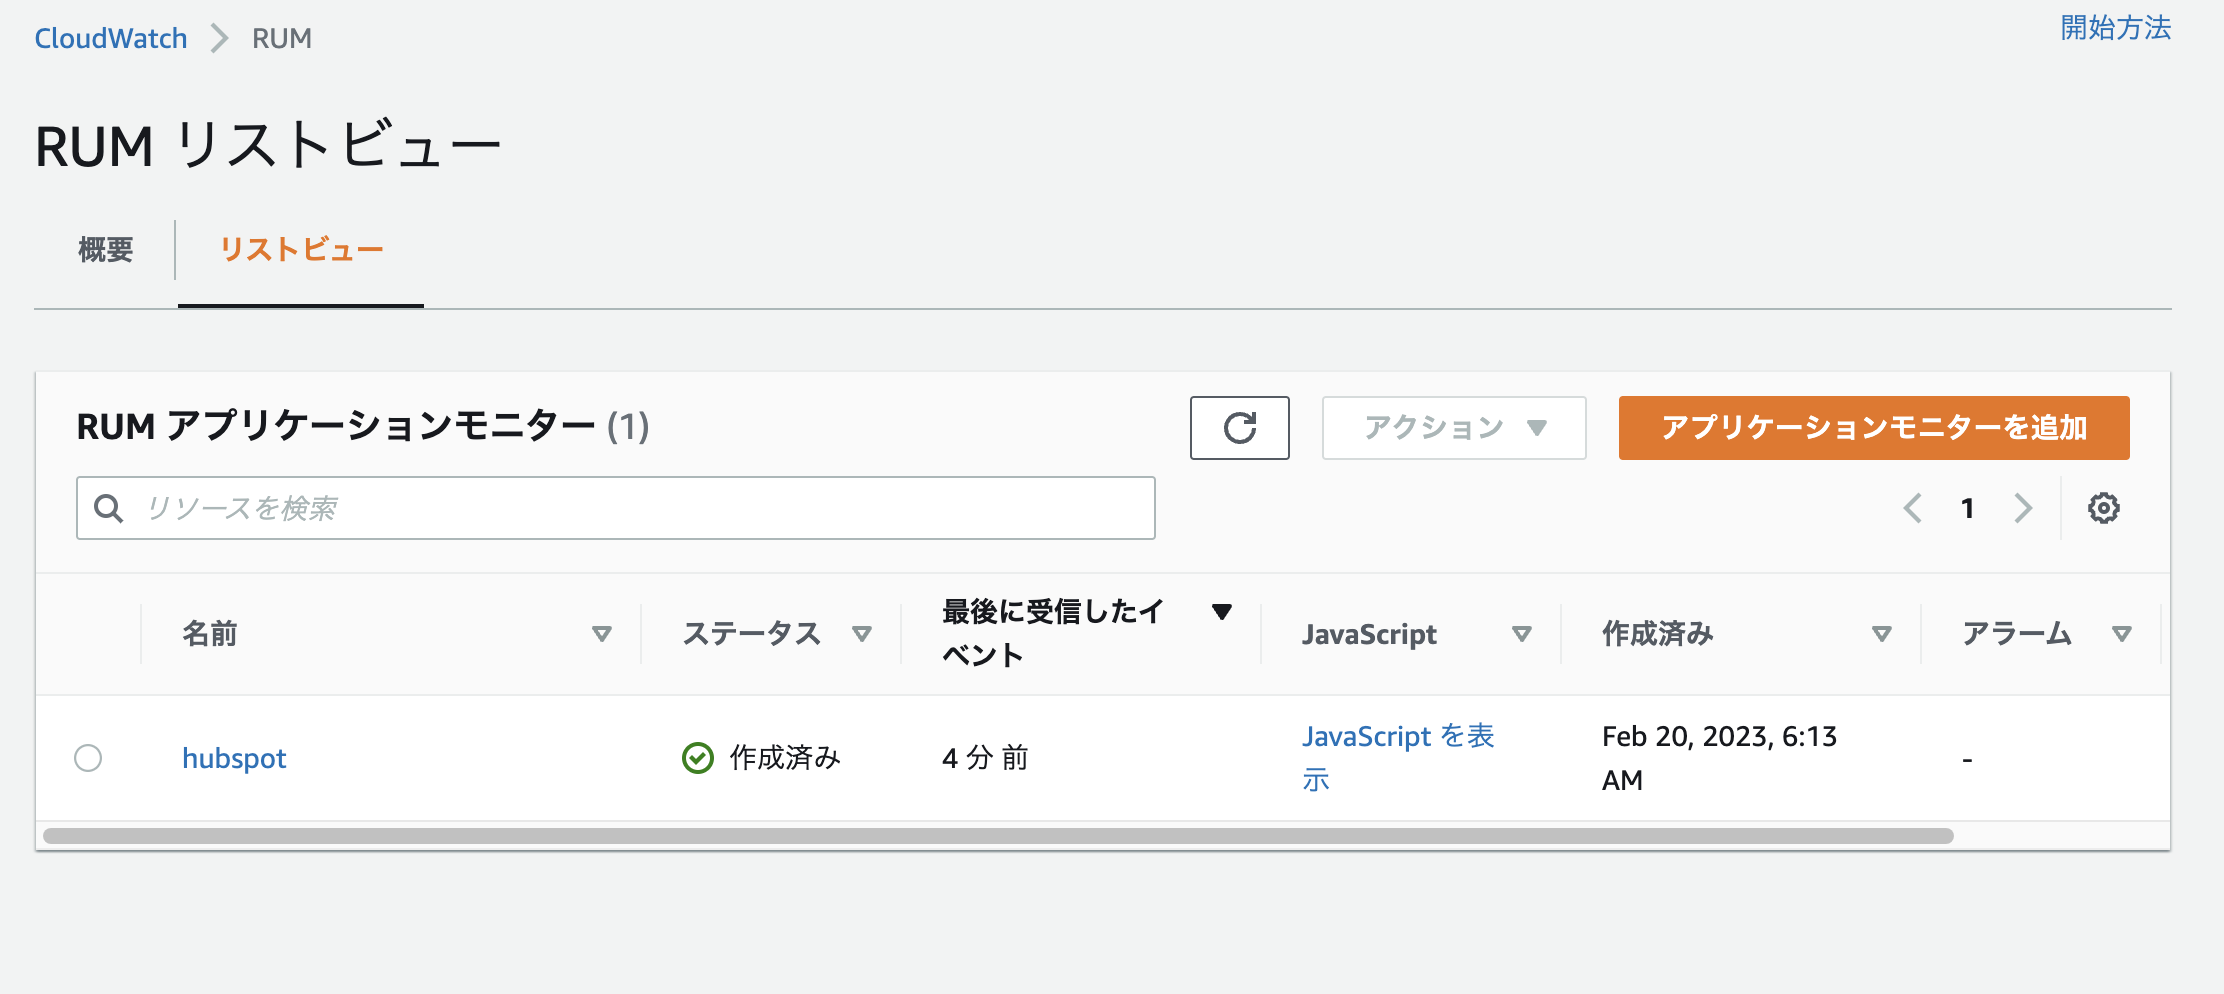Open the 開始方法 link
Screen dimensions: 2224x994
tap(2116, 28)
